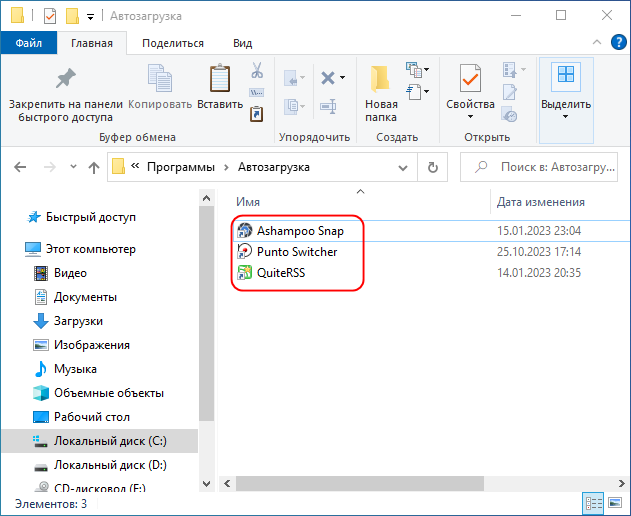Click the Копировать copy icon

[160, 78]
